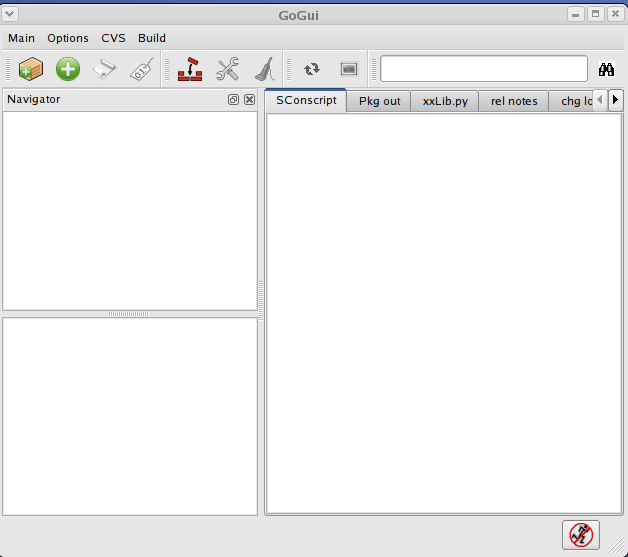
Task: Click the refresh arrows icon
Action: point(312,69)
